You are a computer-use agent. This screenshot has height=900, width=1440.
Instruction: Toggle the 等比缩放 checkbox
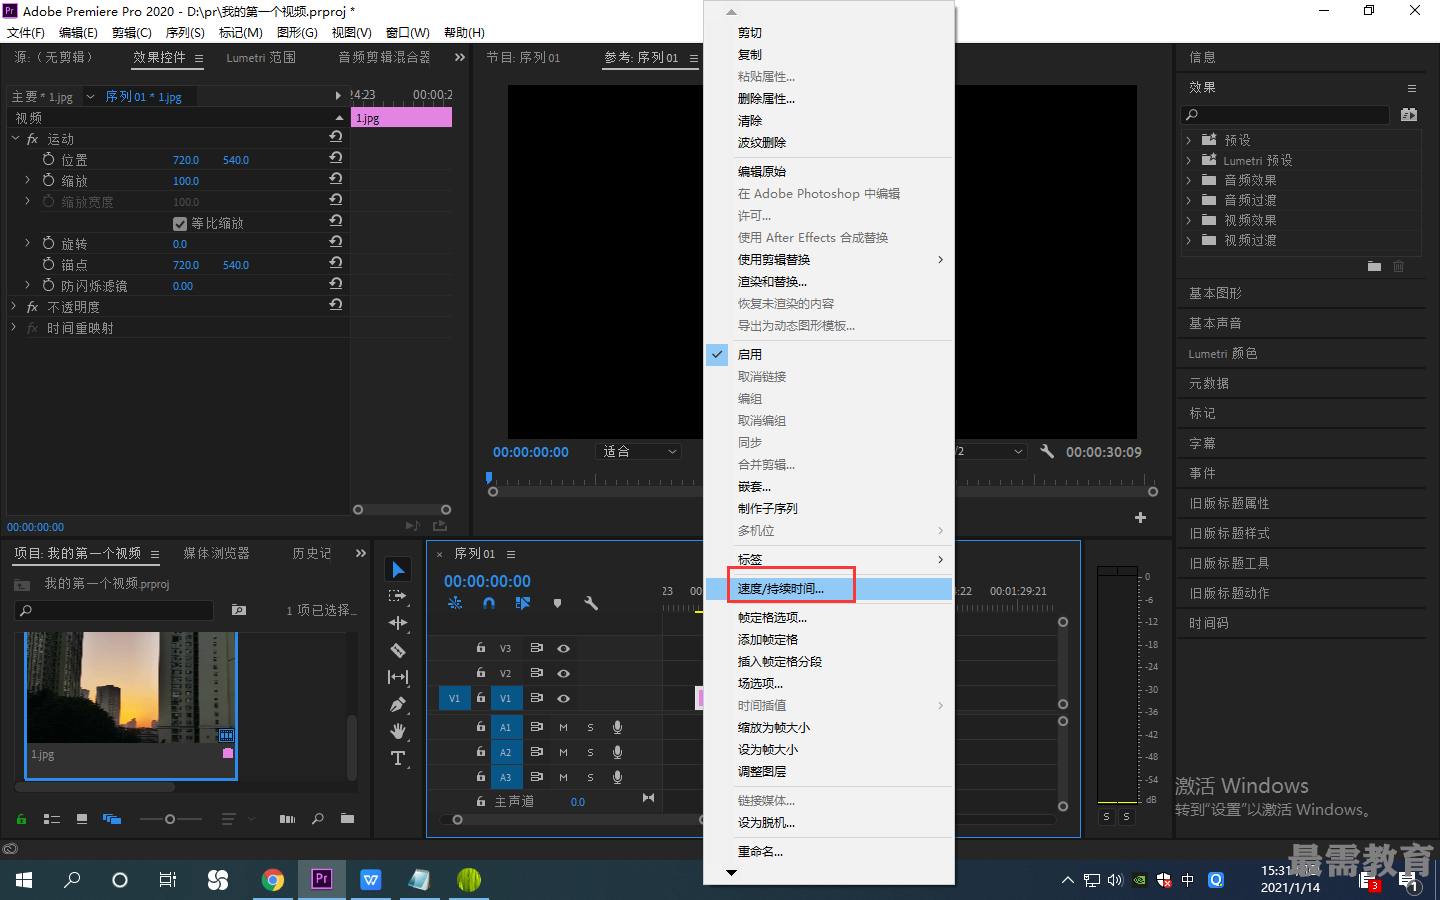(x=180, y=223)
